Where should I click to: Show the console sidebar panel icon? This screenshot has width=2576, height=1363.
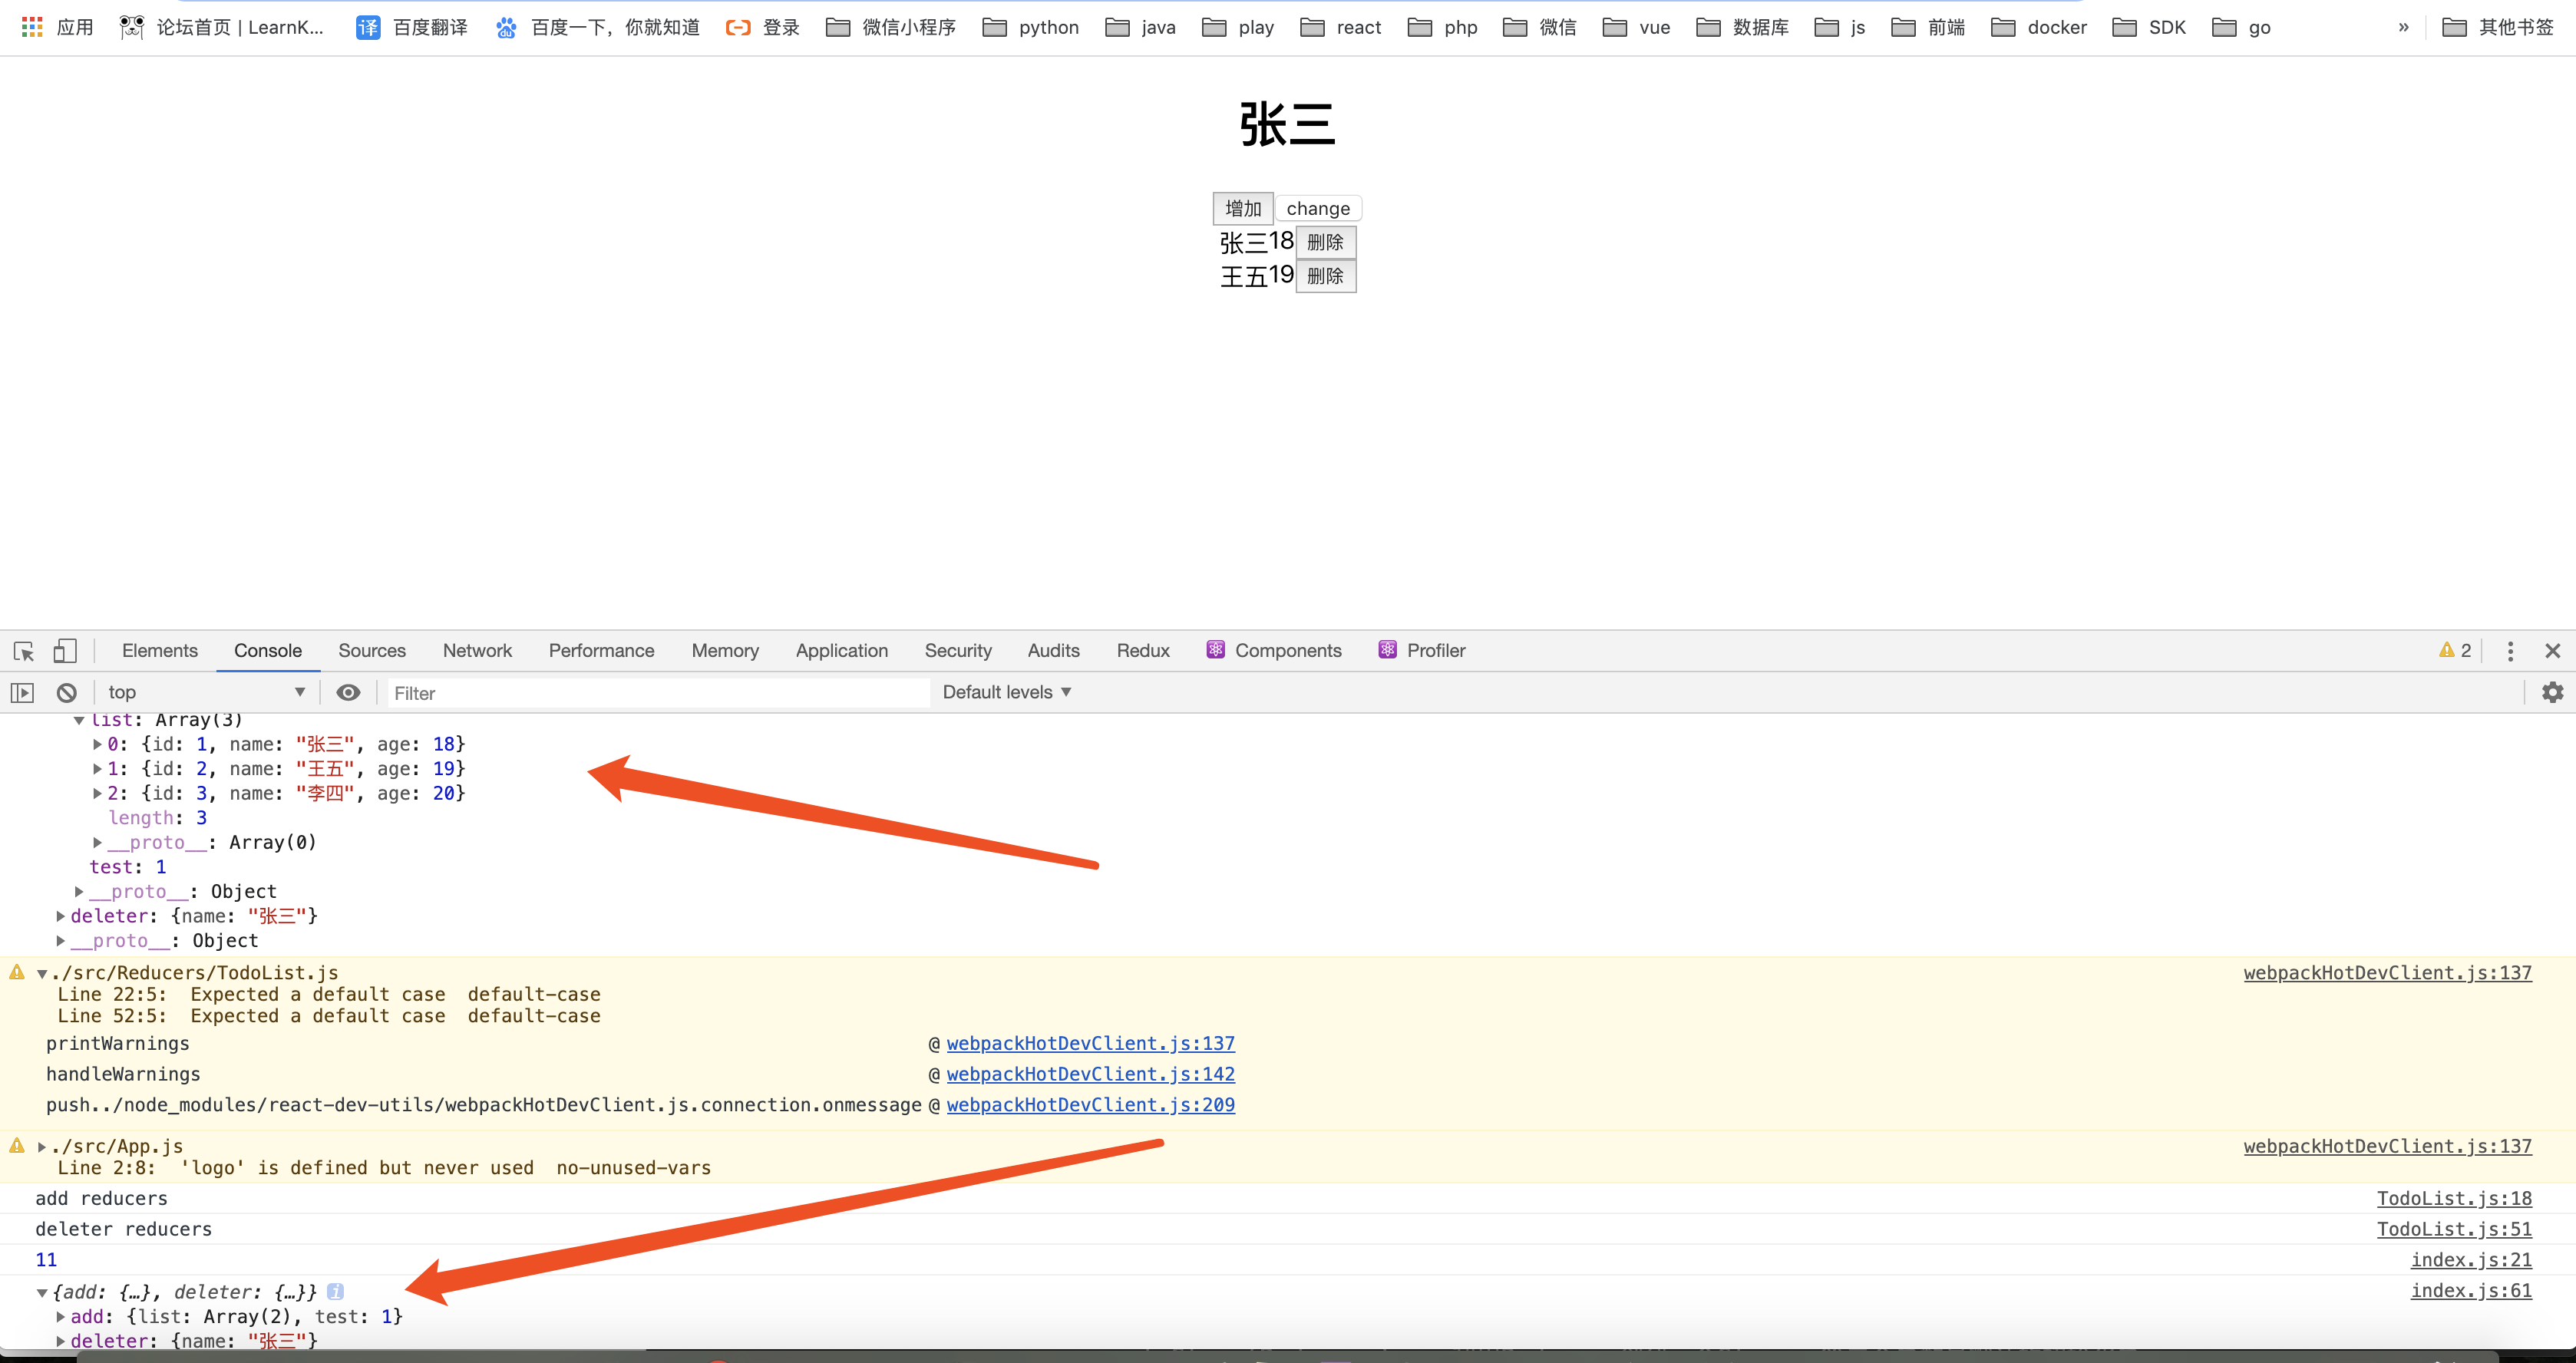click(x=22, y=692)
